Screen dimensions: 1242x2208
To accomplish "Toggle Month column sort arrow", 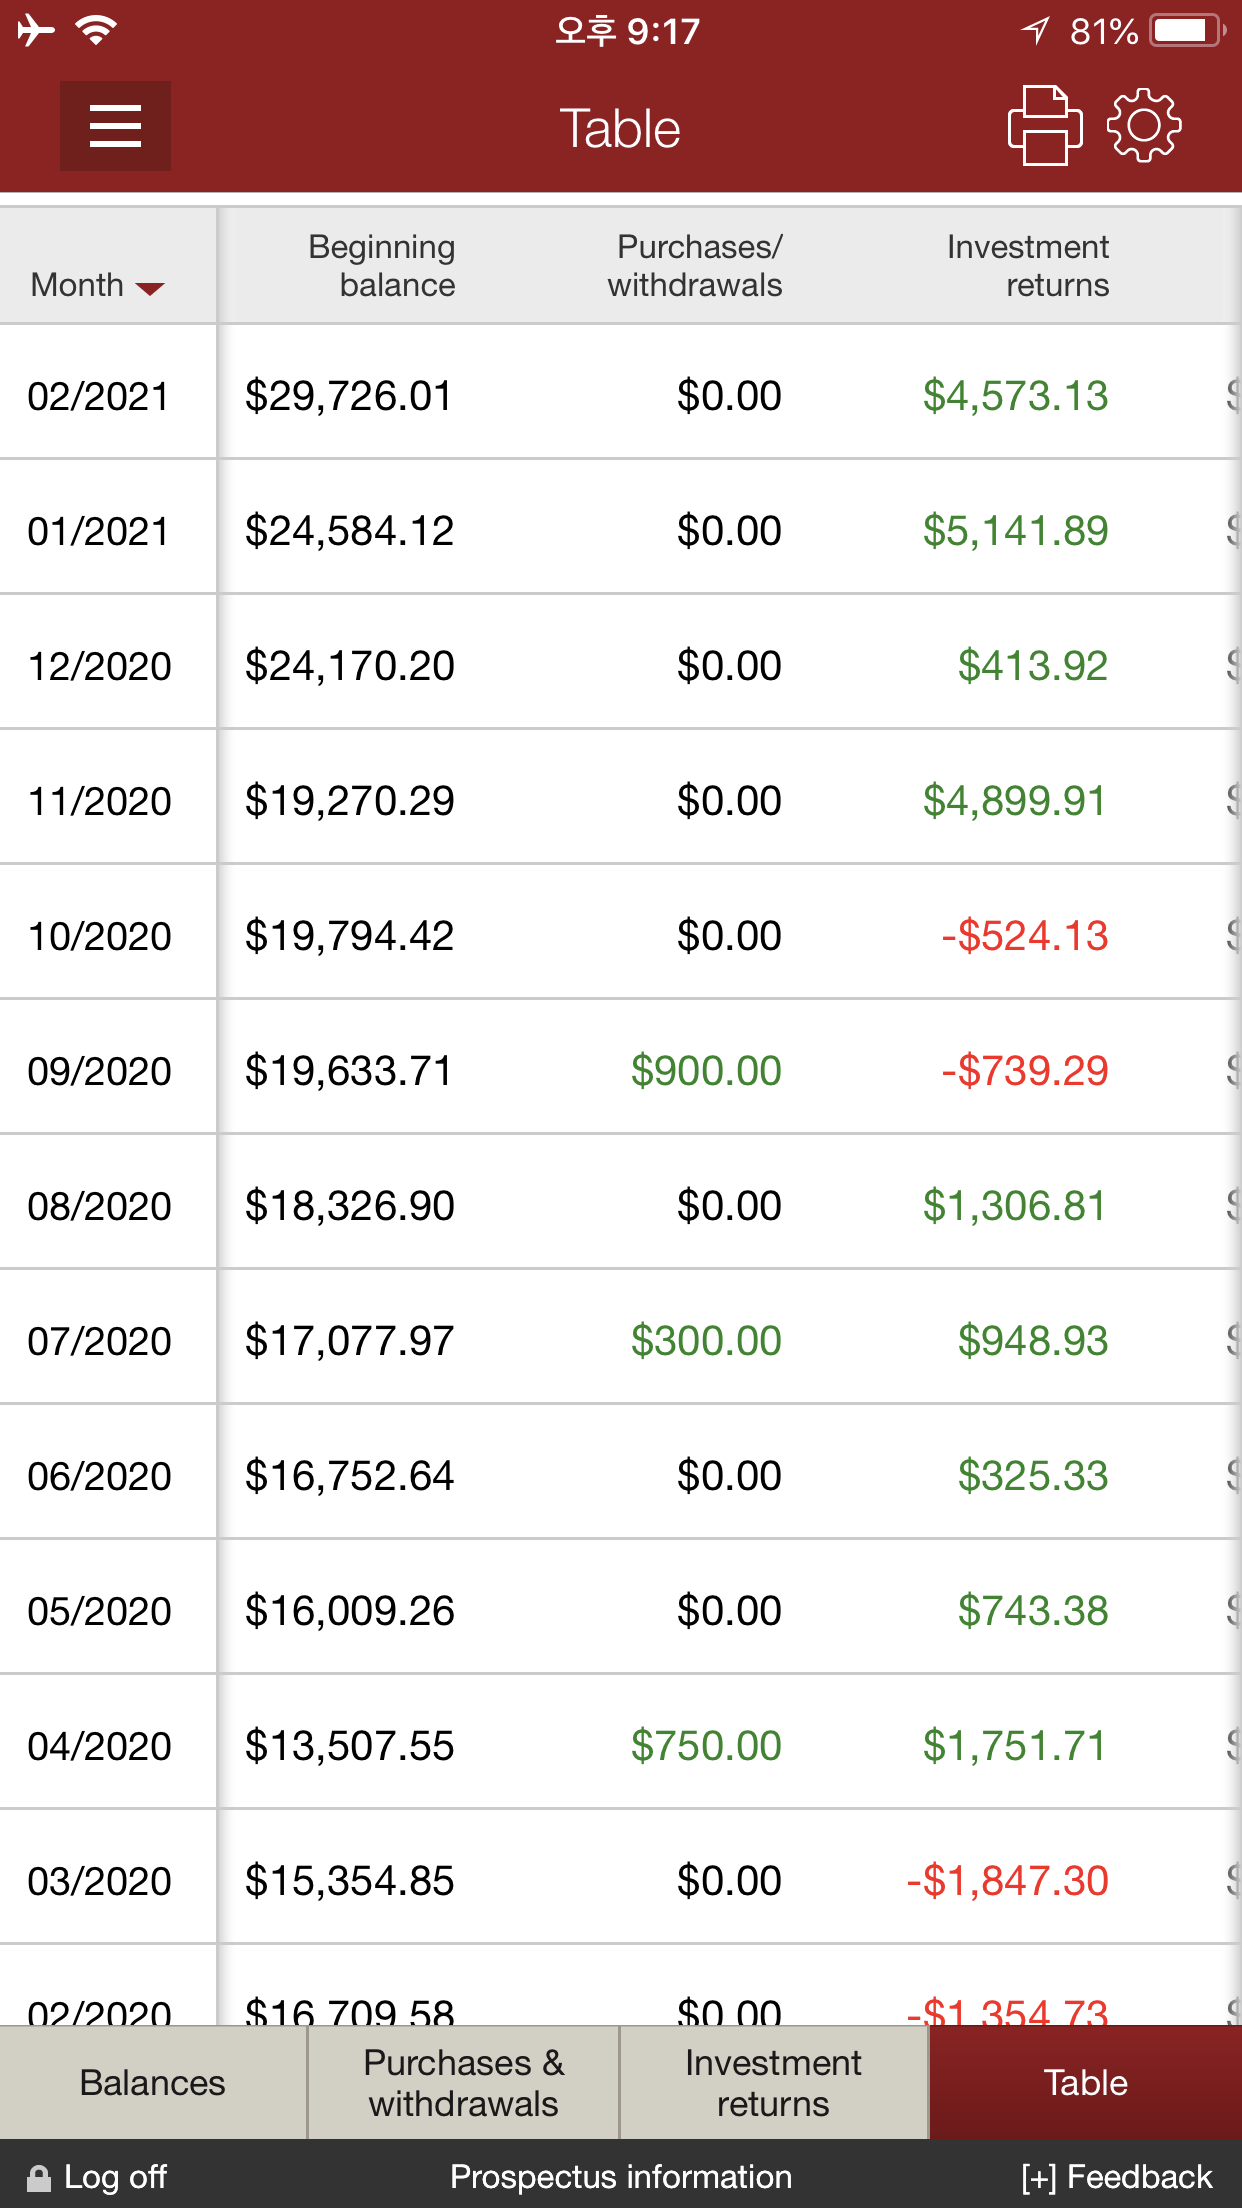I will pos(150,288).
